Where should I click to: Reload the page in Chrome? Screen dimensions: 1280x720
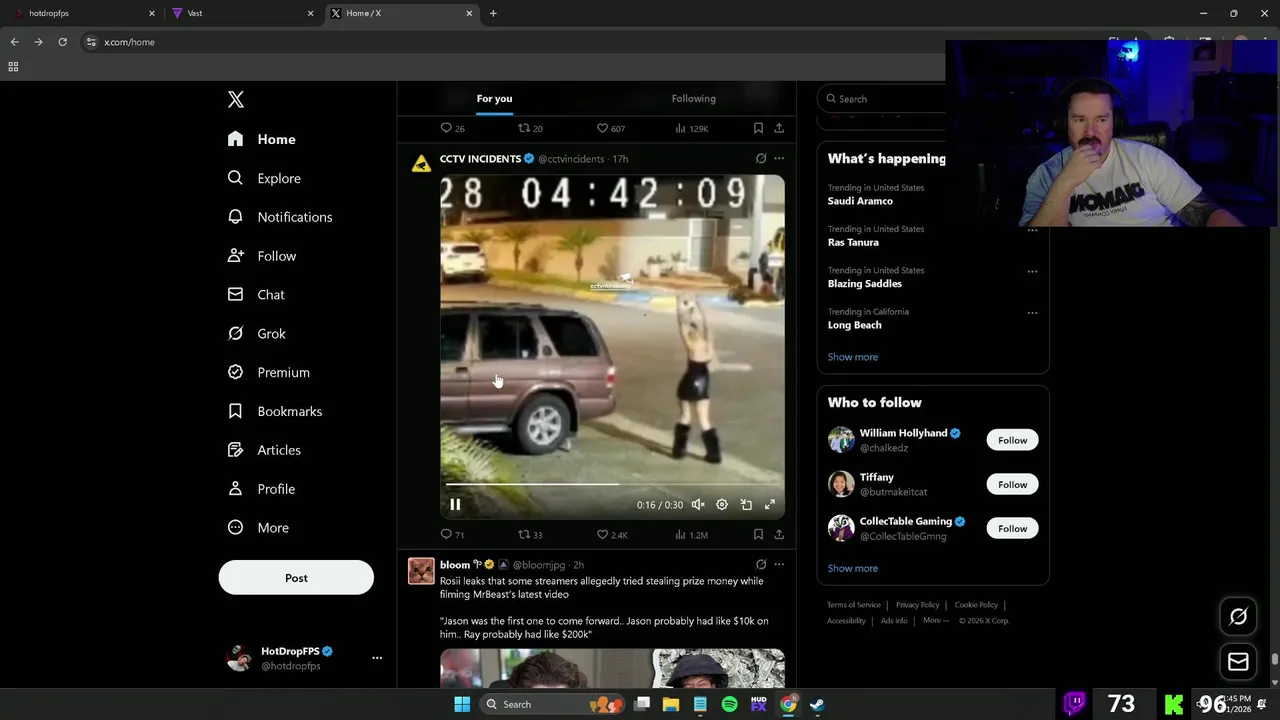62,42
